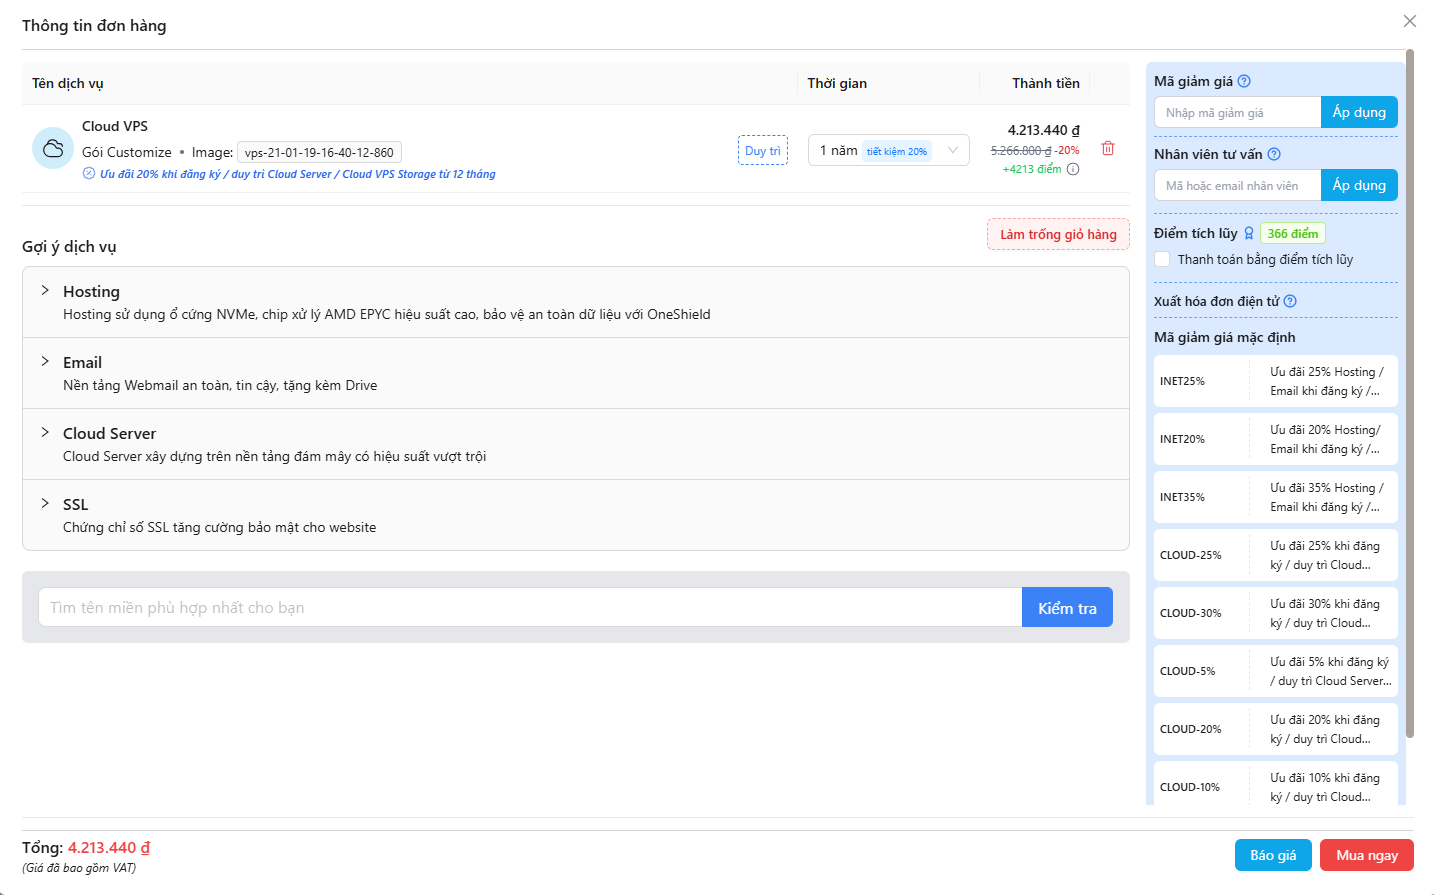
Task: Click the domain name search input field
Action: pos(530,607)
